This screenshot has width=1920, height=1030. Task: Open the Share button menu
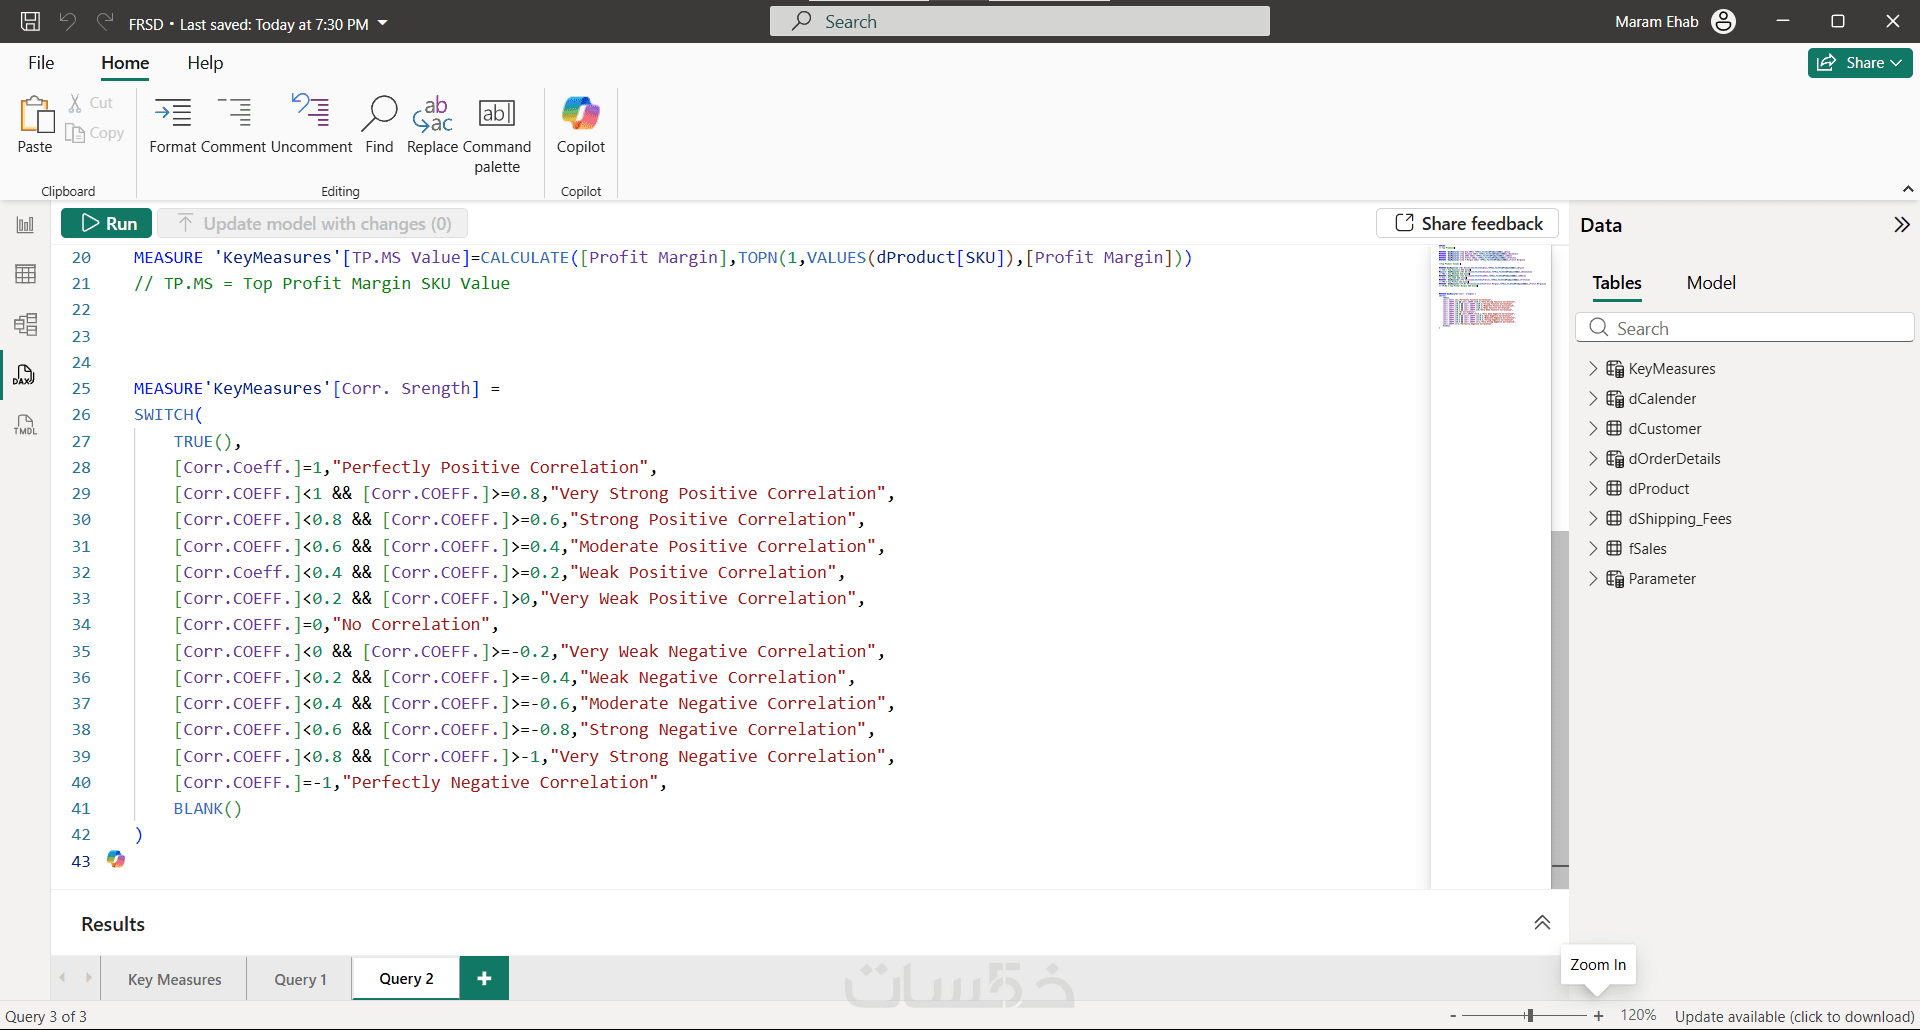coord(1860,62)
